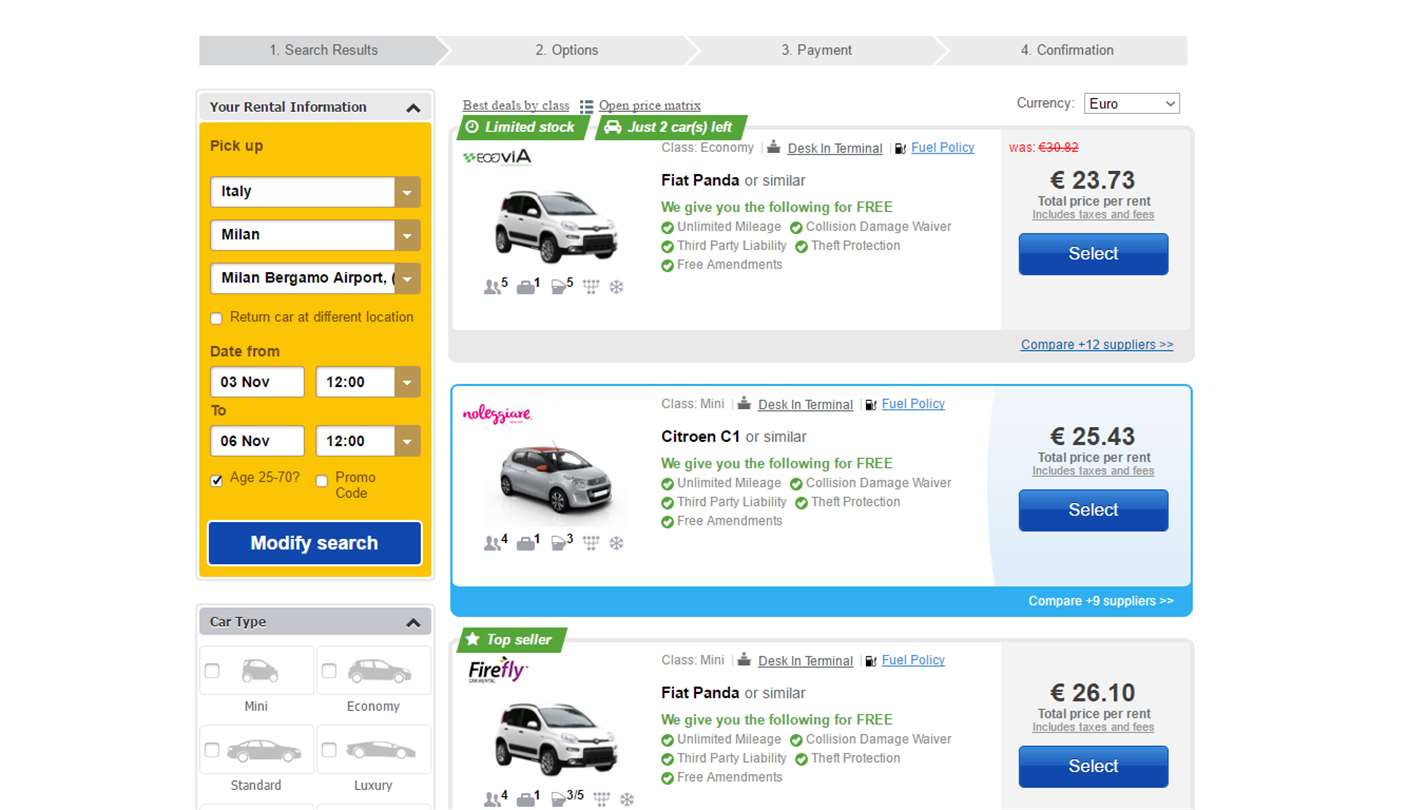Screen dimensions: 1420x810
Task: Click the price matrix grid icon
Action: click(x=586, y=106)
